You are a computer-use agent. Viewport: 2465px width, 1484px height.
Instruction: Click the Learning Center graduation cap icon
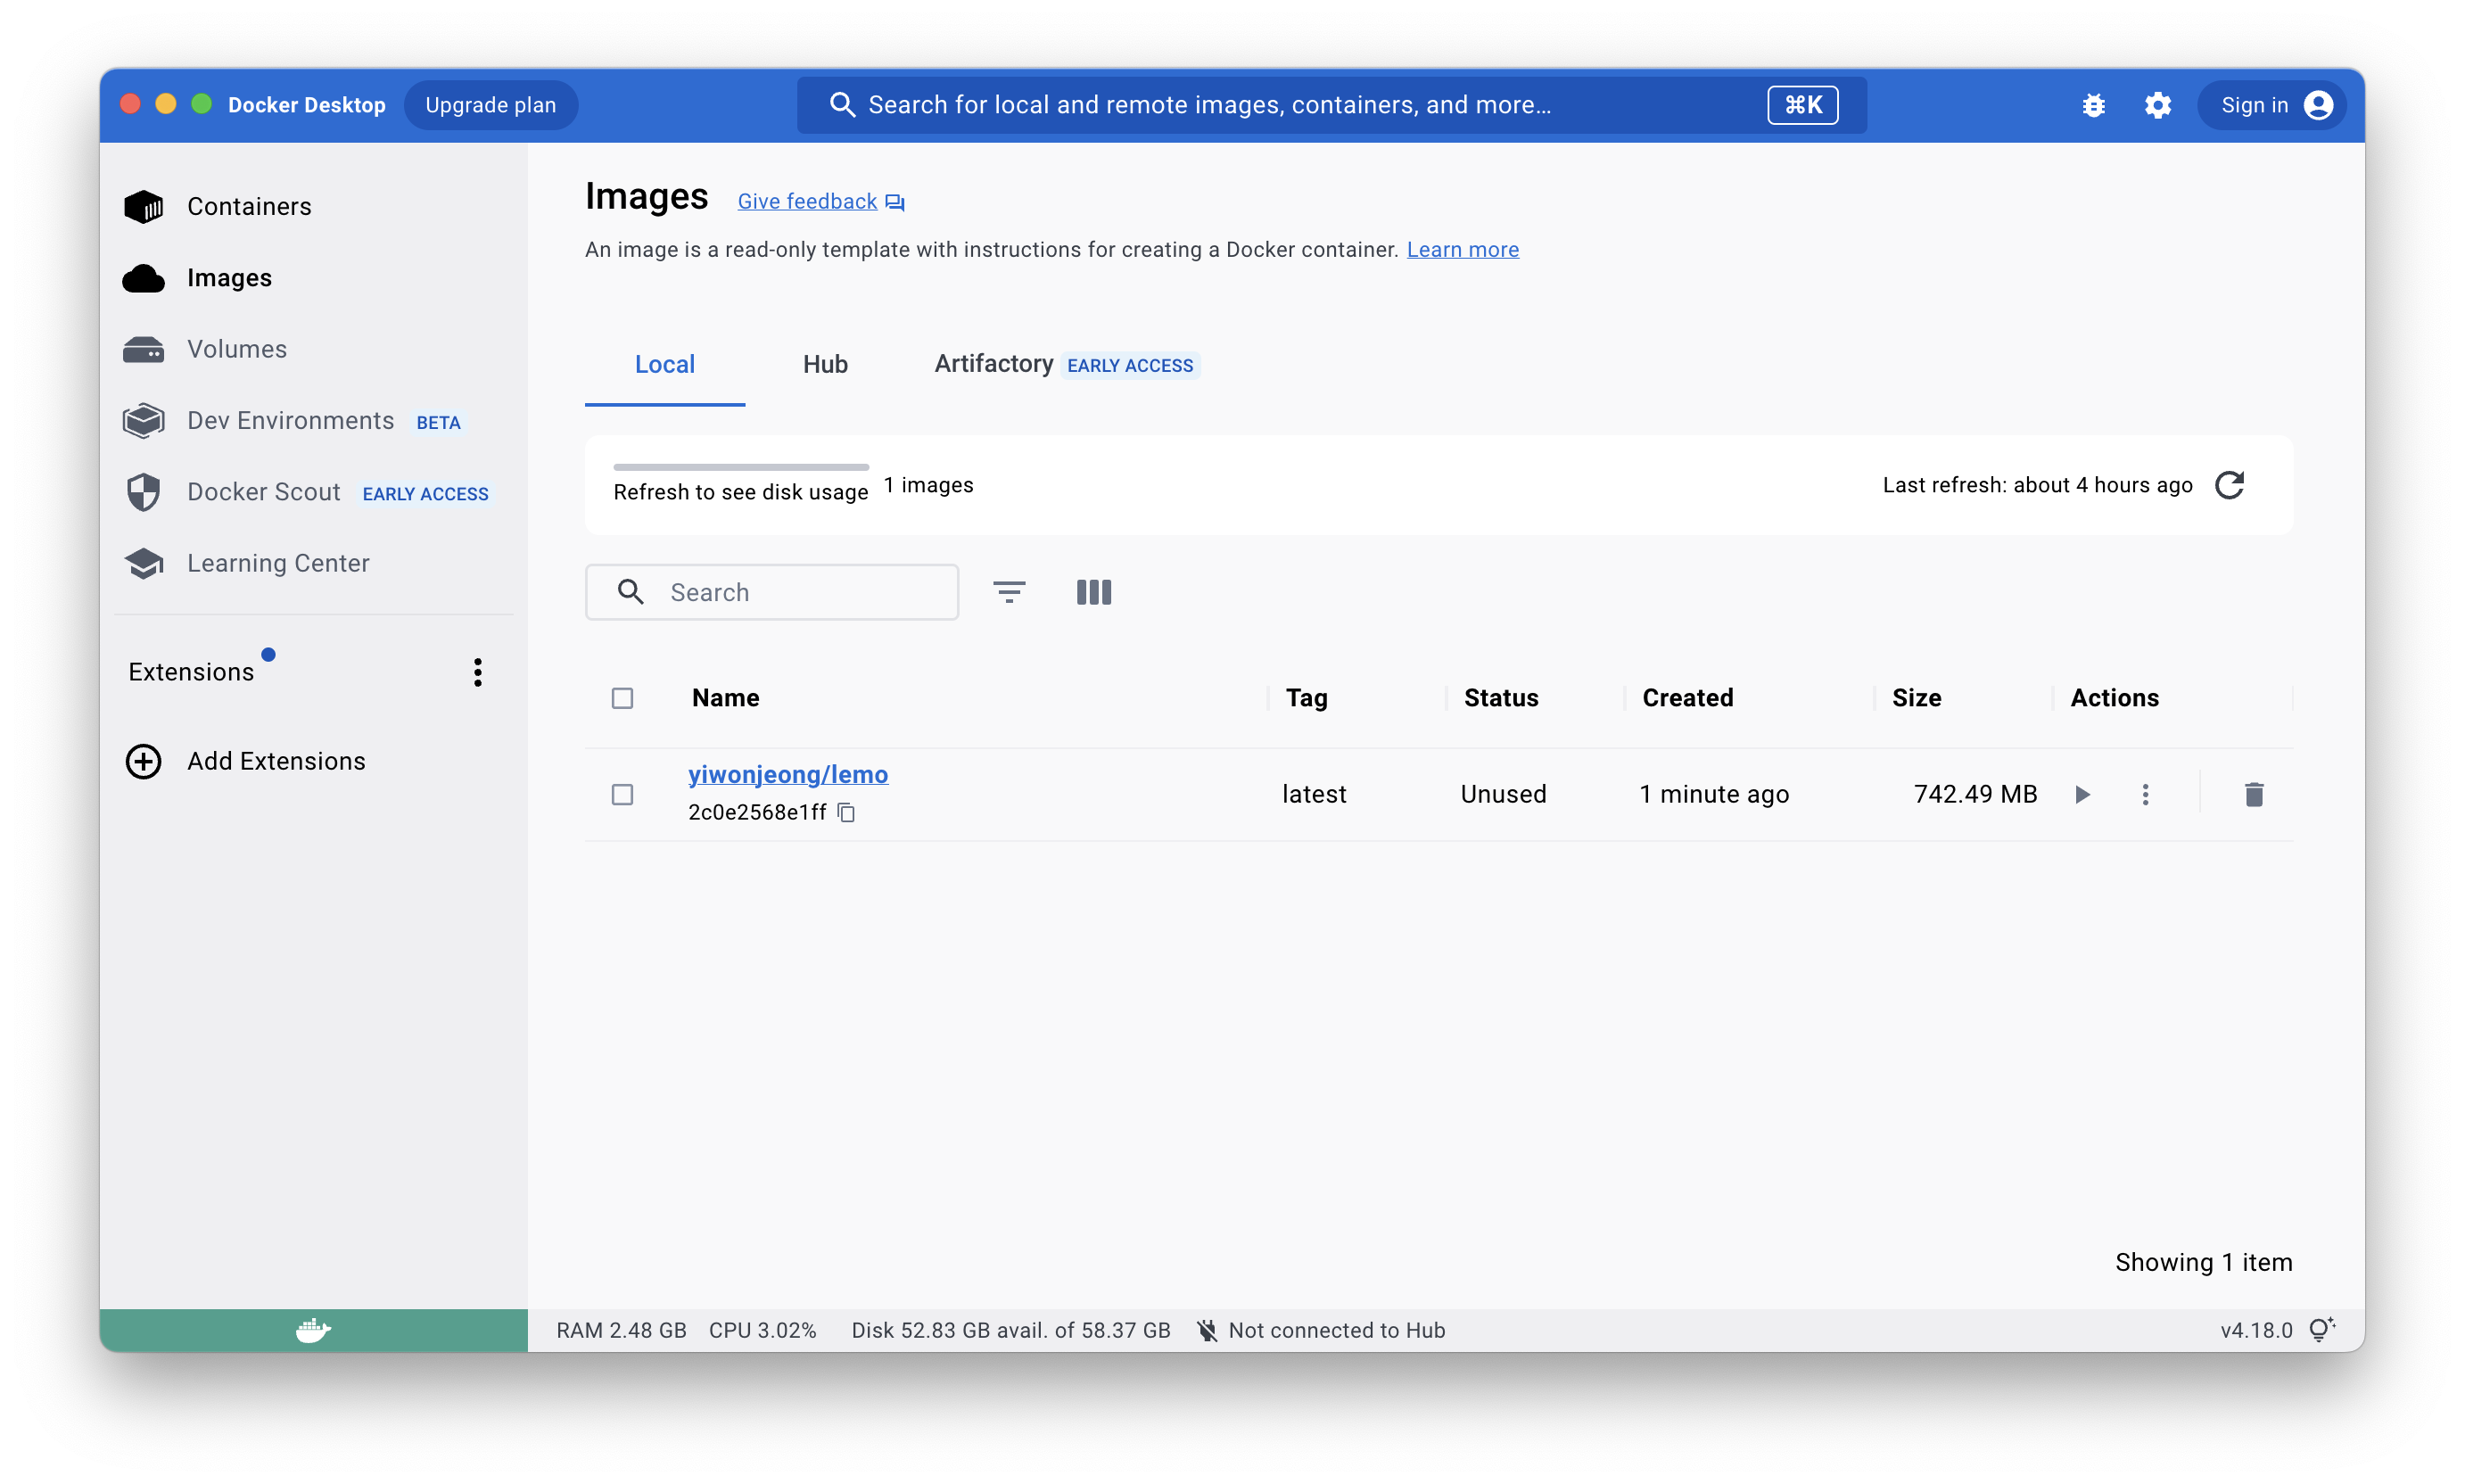pyautogui.click(x=143, y=563)
